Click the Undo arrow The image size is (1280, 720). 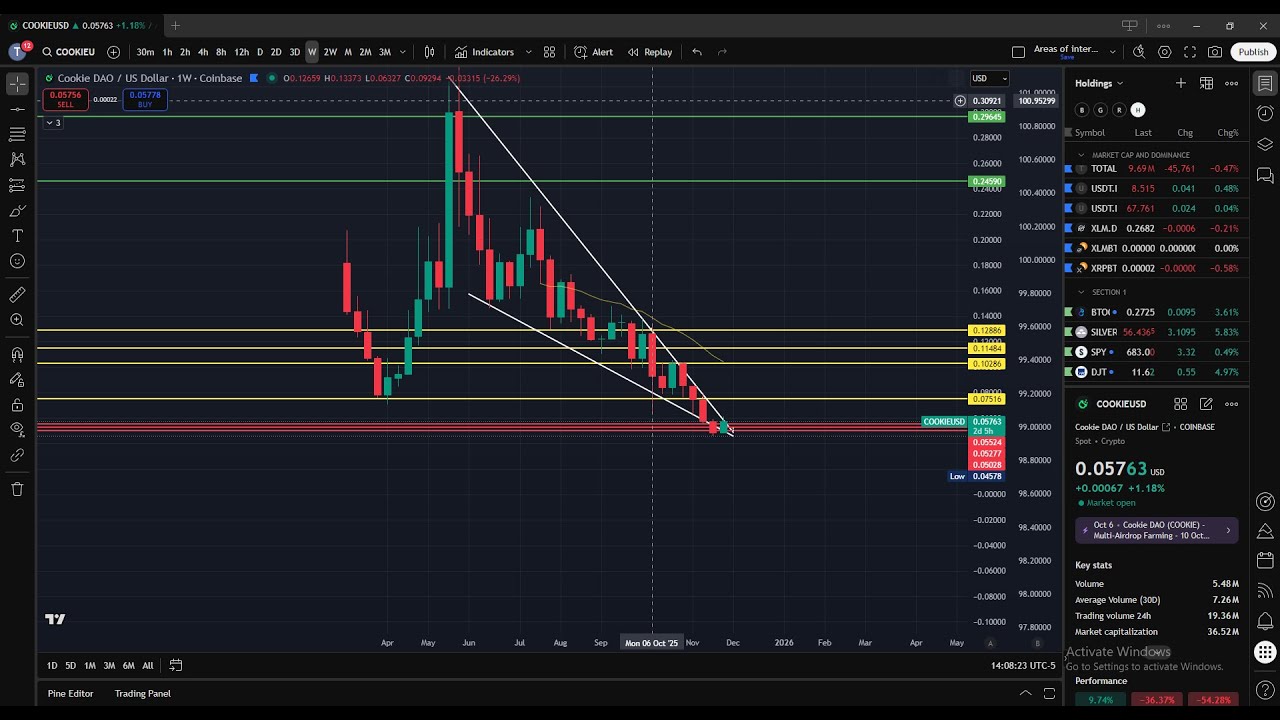coord(697,52)
